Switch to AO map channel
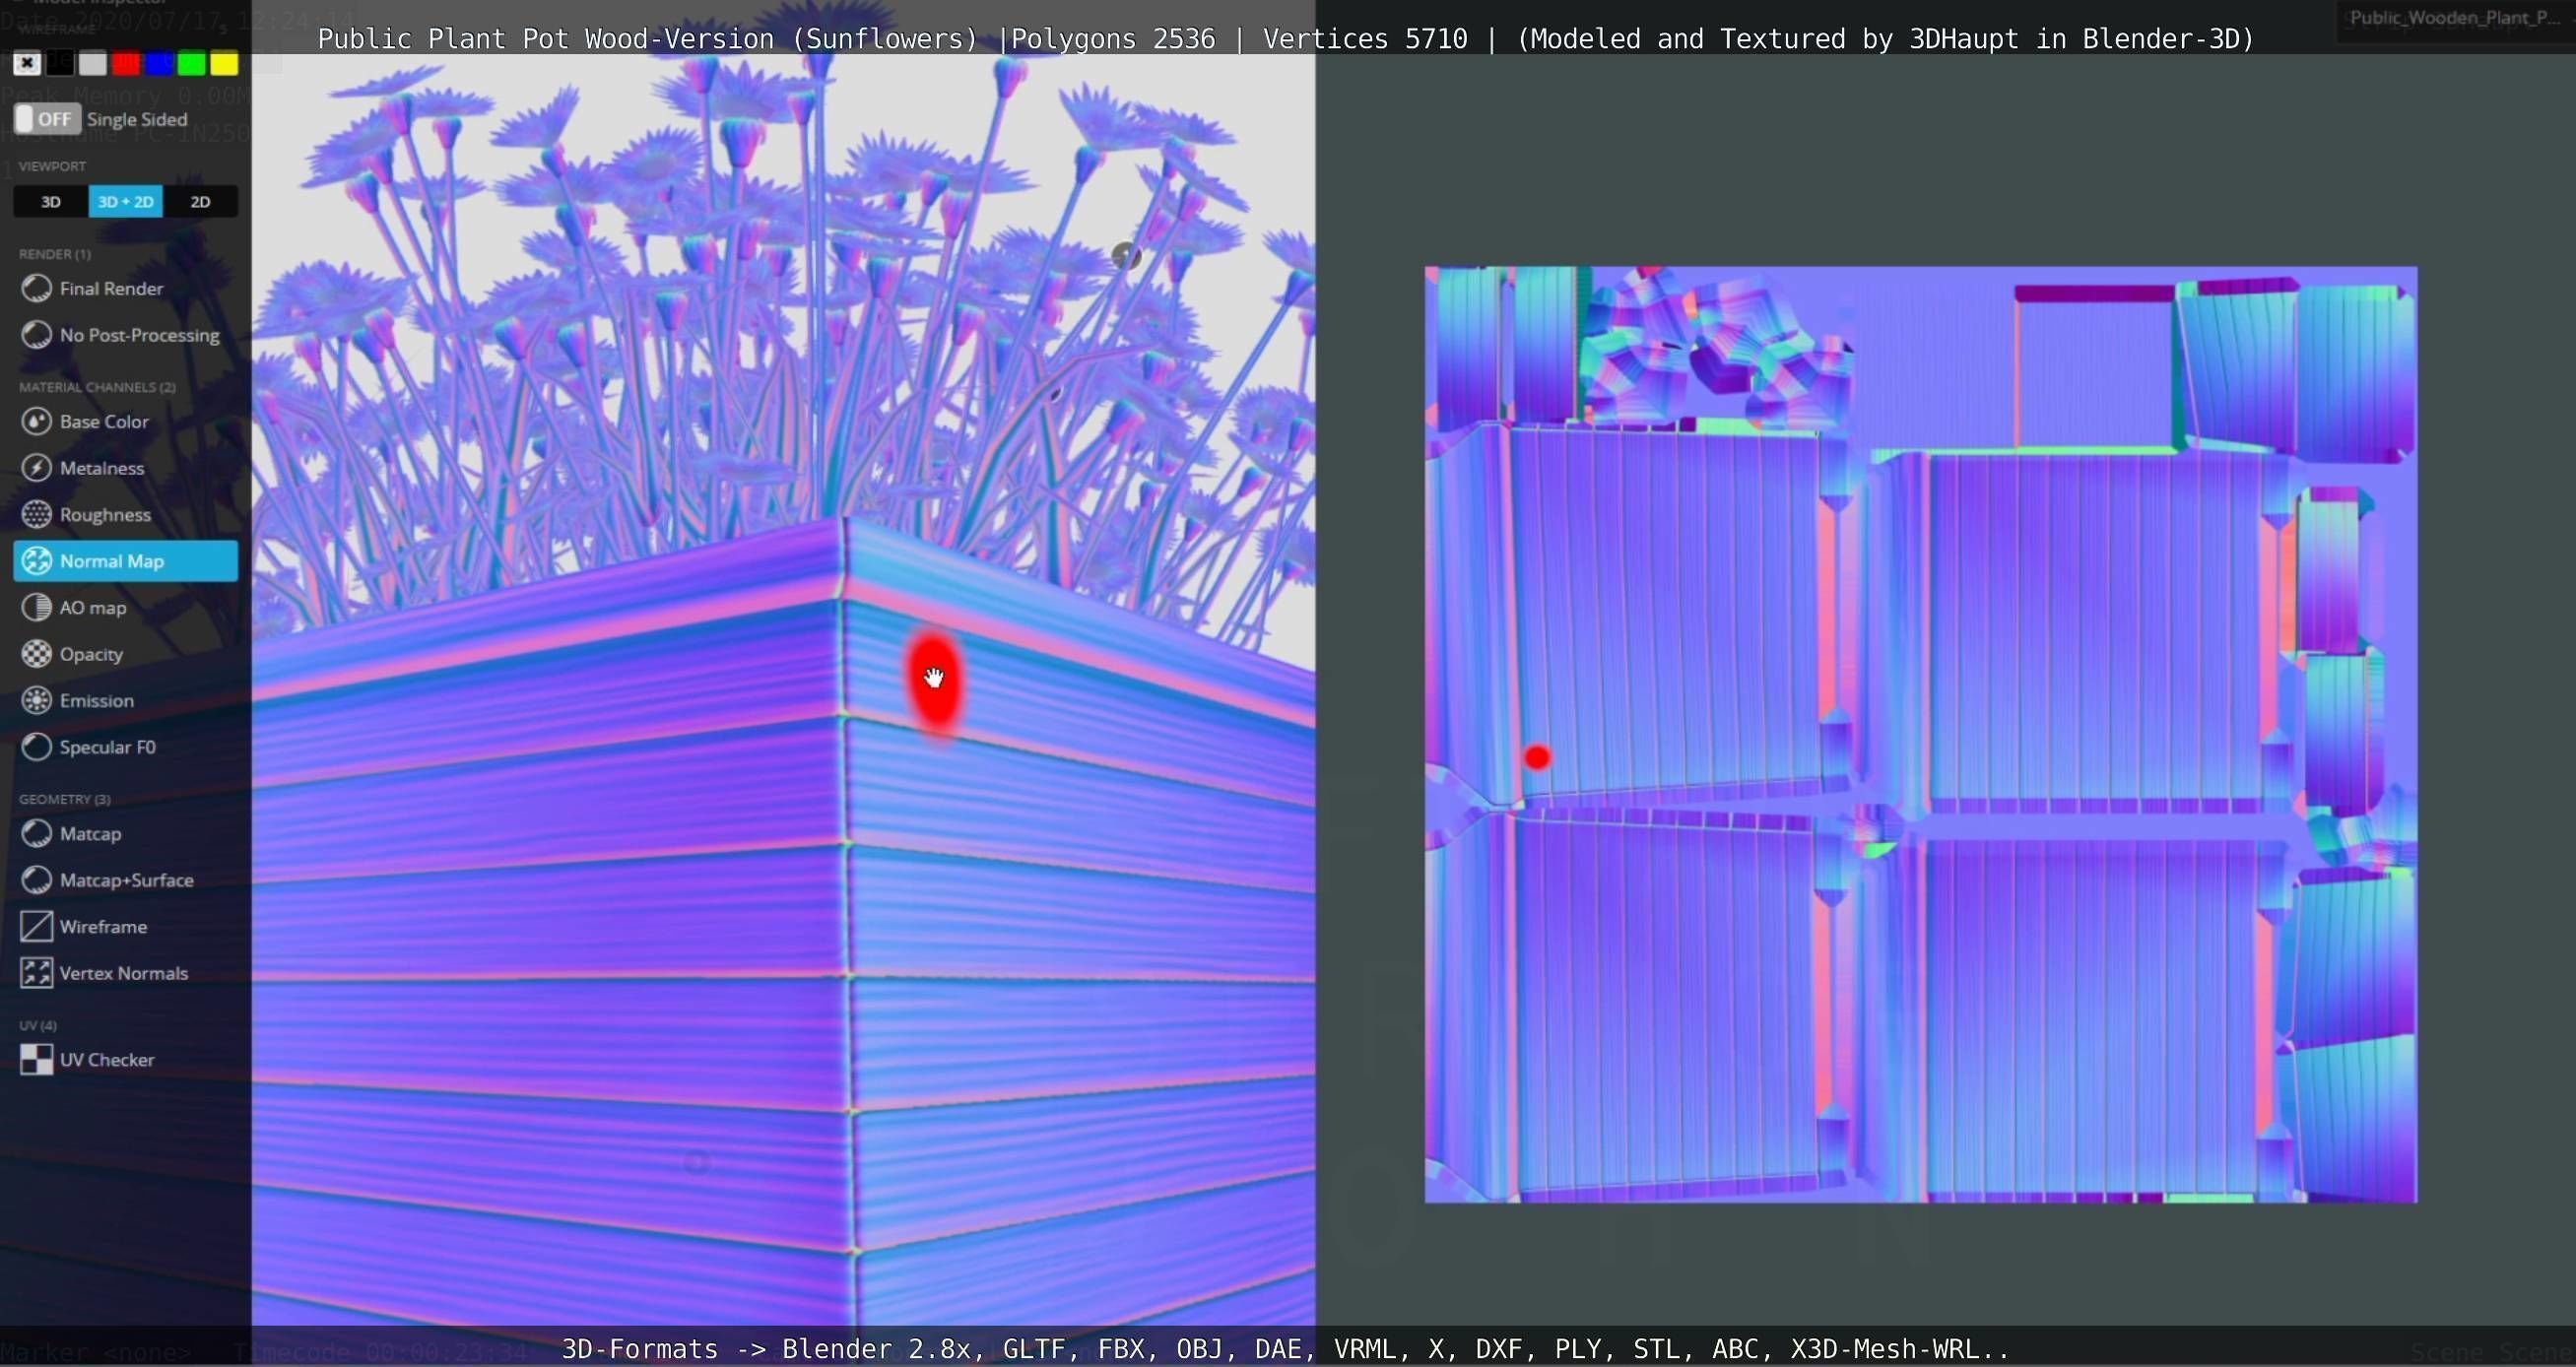The width and height of the screenshot is (2576, 1367). click(92, 608)
